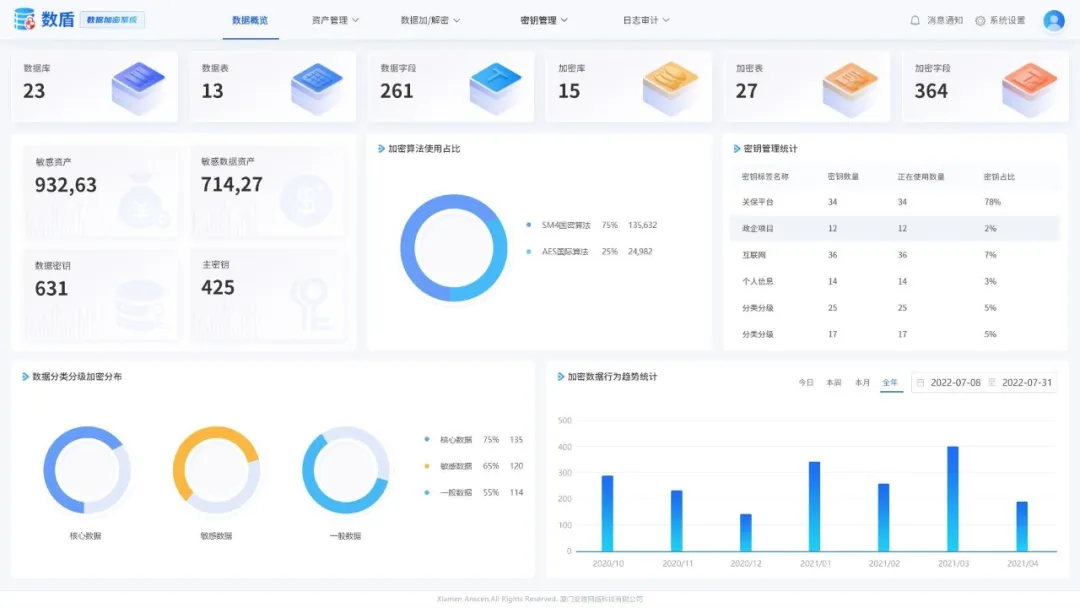Screen dimensions: 1080x608
Task: Click the 数盾 shield logo icon
Action: click(x=23, y=19)
